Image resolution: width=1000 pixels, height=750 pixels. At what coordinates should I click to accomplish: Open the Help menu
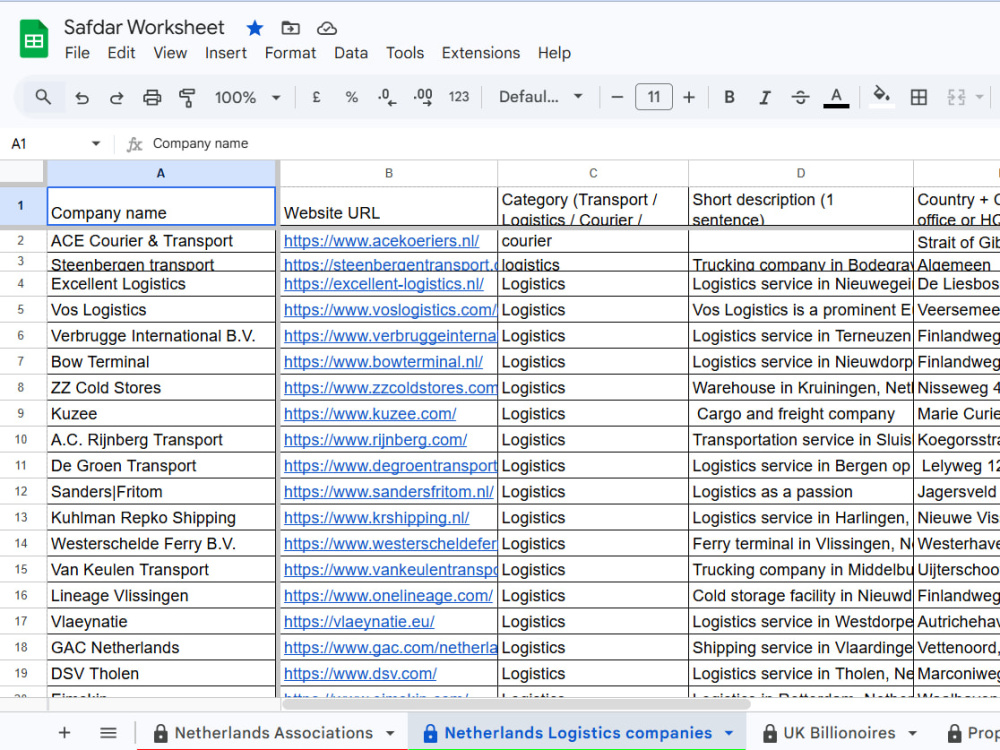(x=554, y=53)
